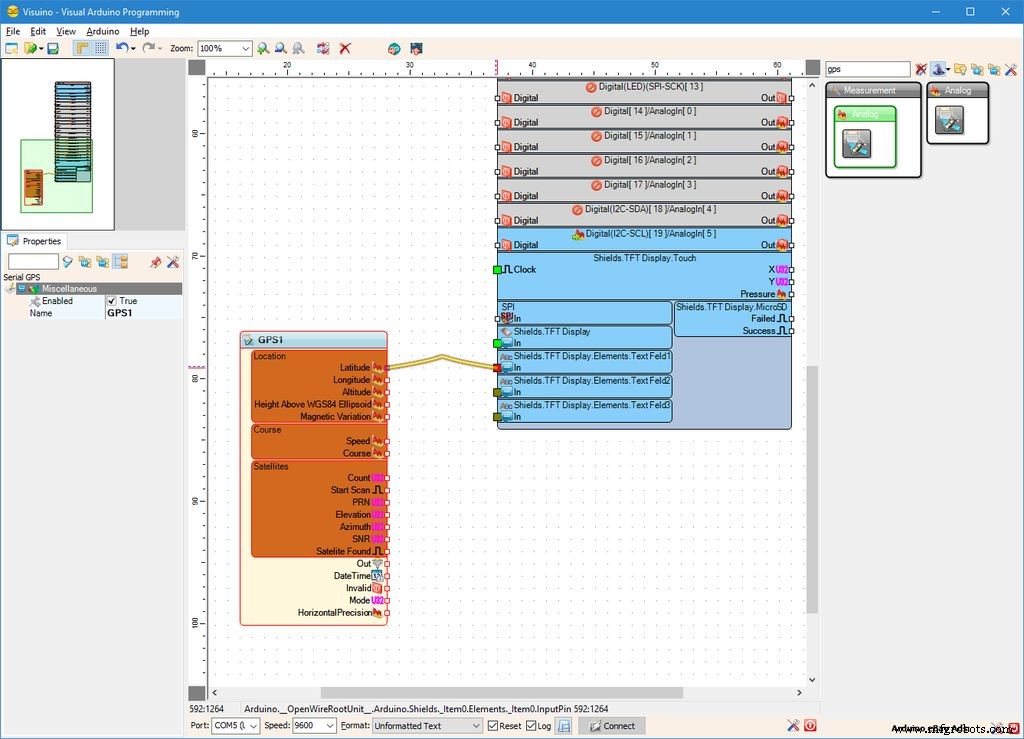Viewport: 1024px width, 739px height.
Task: Open the Zoom percentage dropdown
Action: 245,48
